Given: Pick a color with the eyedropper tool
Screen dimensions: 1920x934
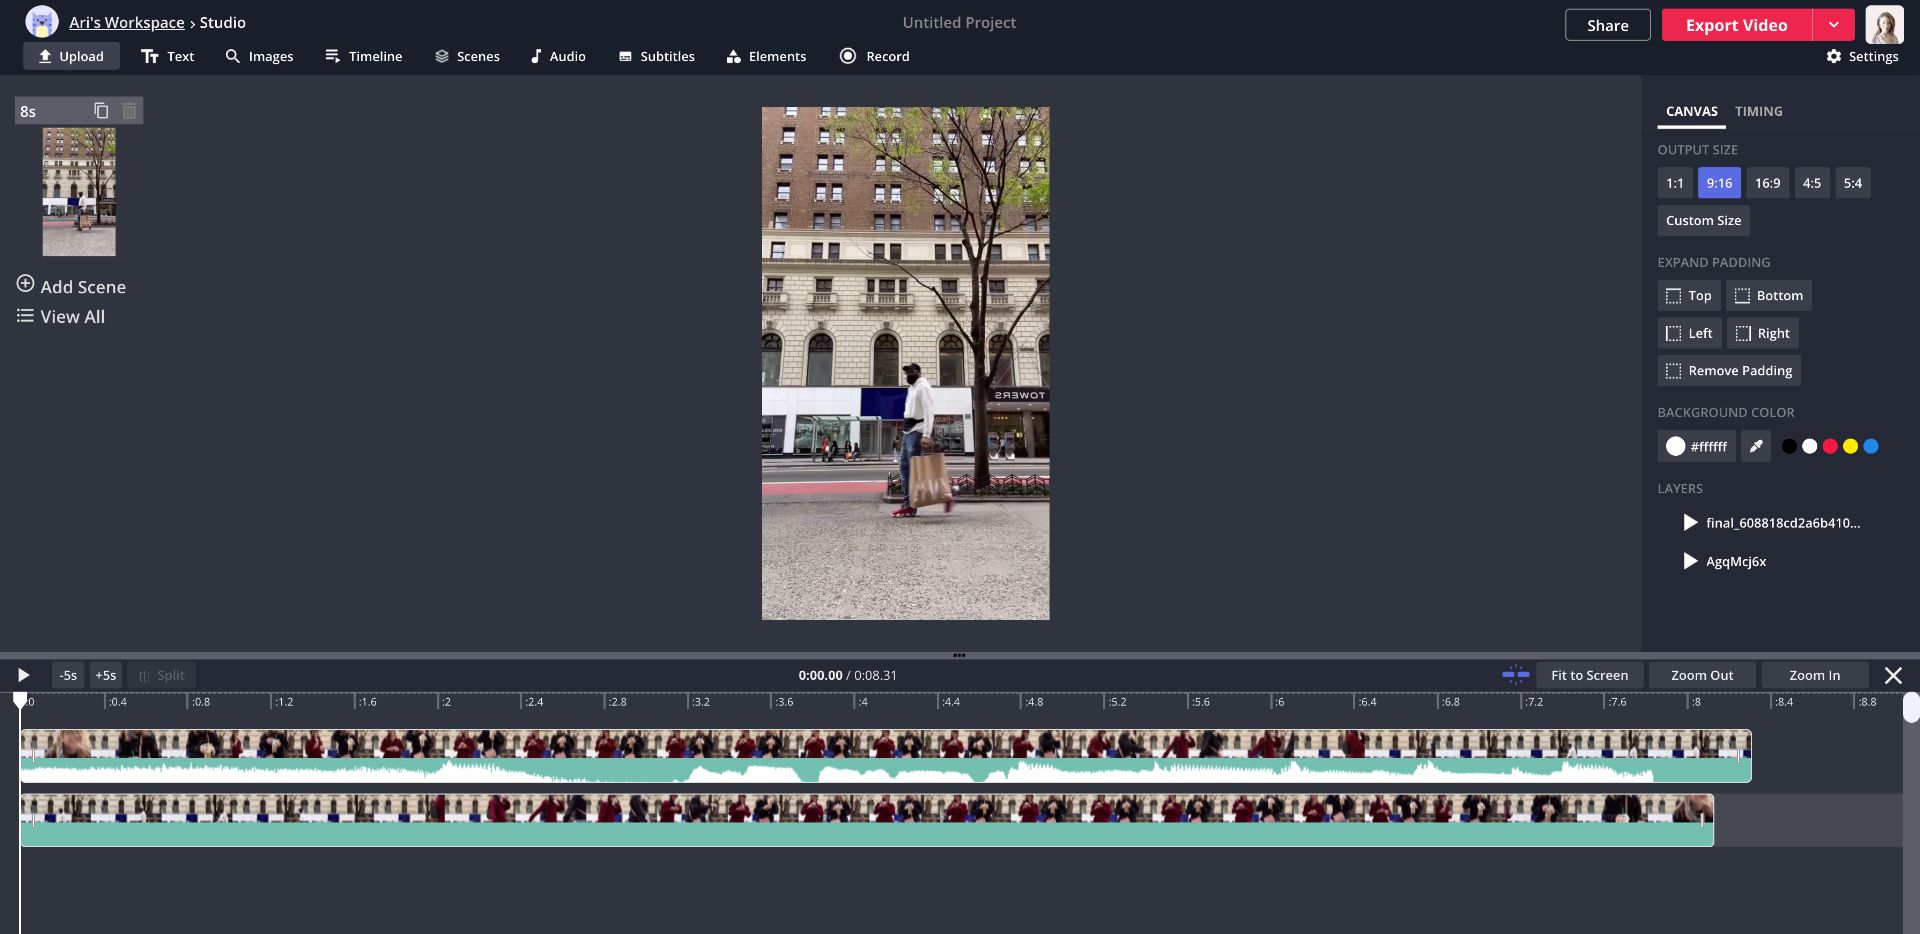Looking at the screenshot, I should [1756, 446].
